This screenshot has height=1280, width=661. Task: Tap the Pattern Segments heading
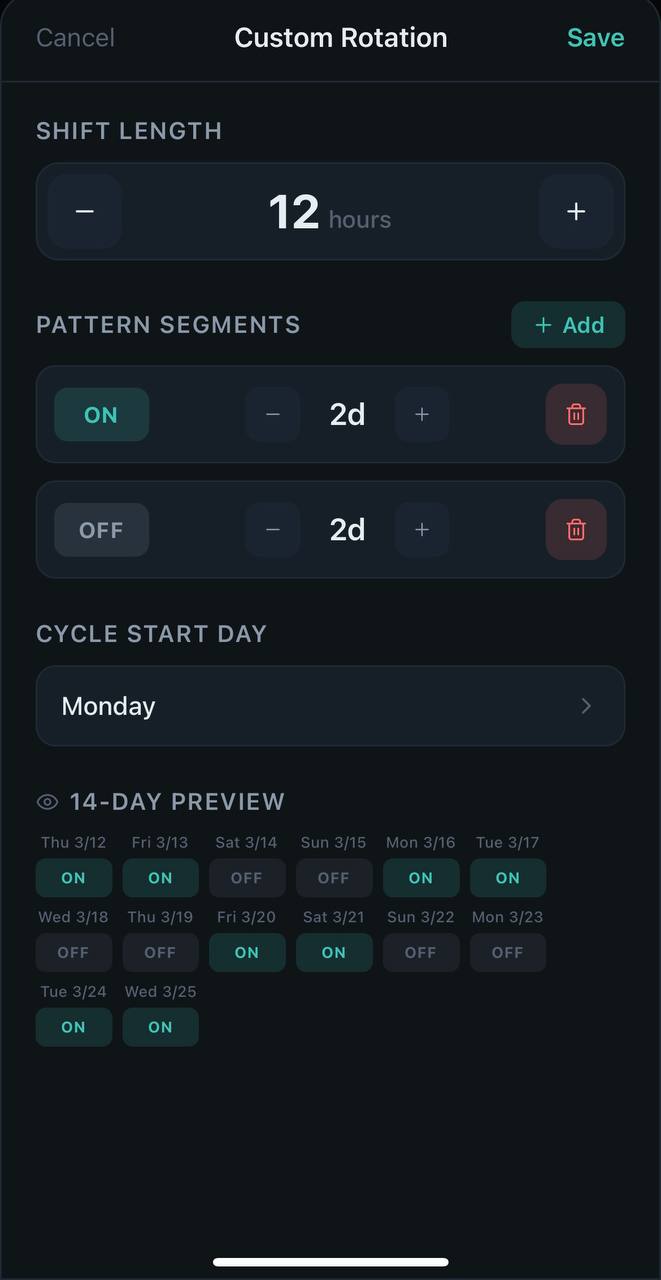click(168, 324)
